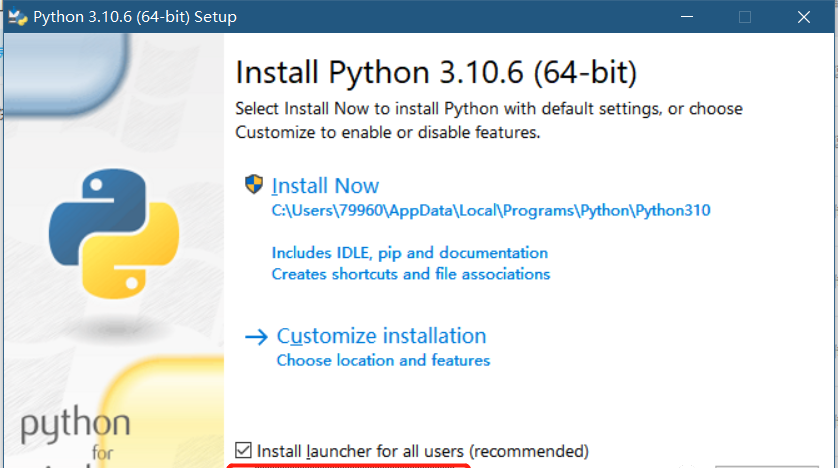Click "Choose location and features" subtitle
Viewport: 838px width, 468px height.
coord(383,360)
